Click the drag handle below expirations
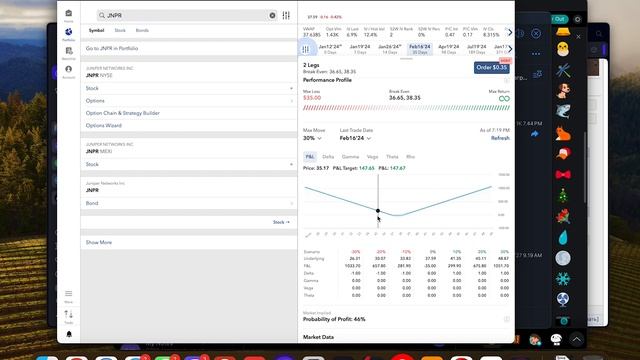Screen dimensions: 640x360 [406, 59]
